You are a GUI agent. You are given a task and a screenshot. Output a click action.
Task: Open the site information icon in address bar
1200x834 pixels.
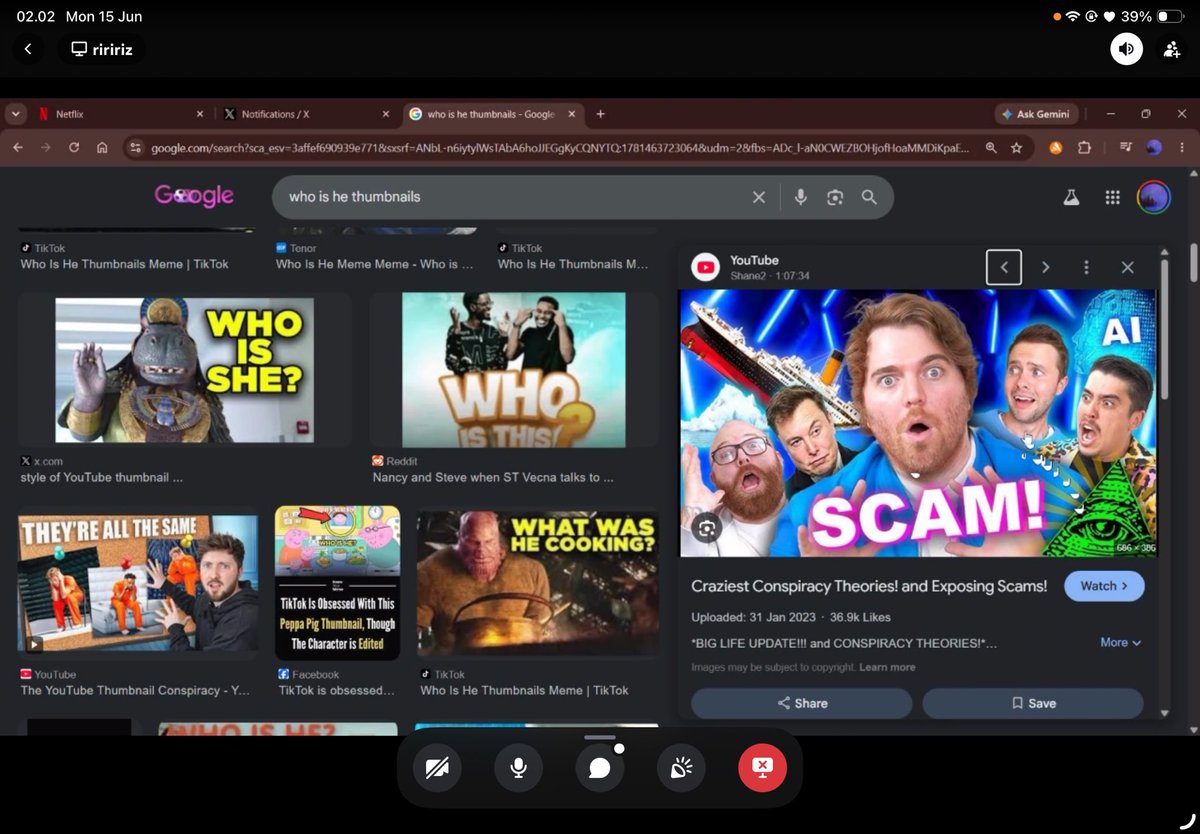[x=136, y=147]
